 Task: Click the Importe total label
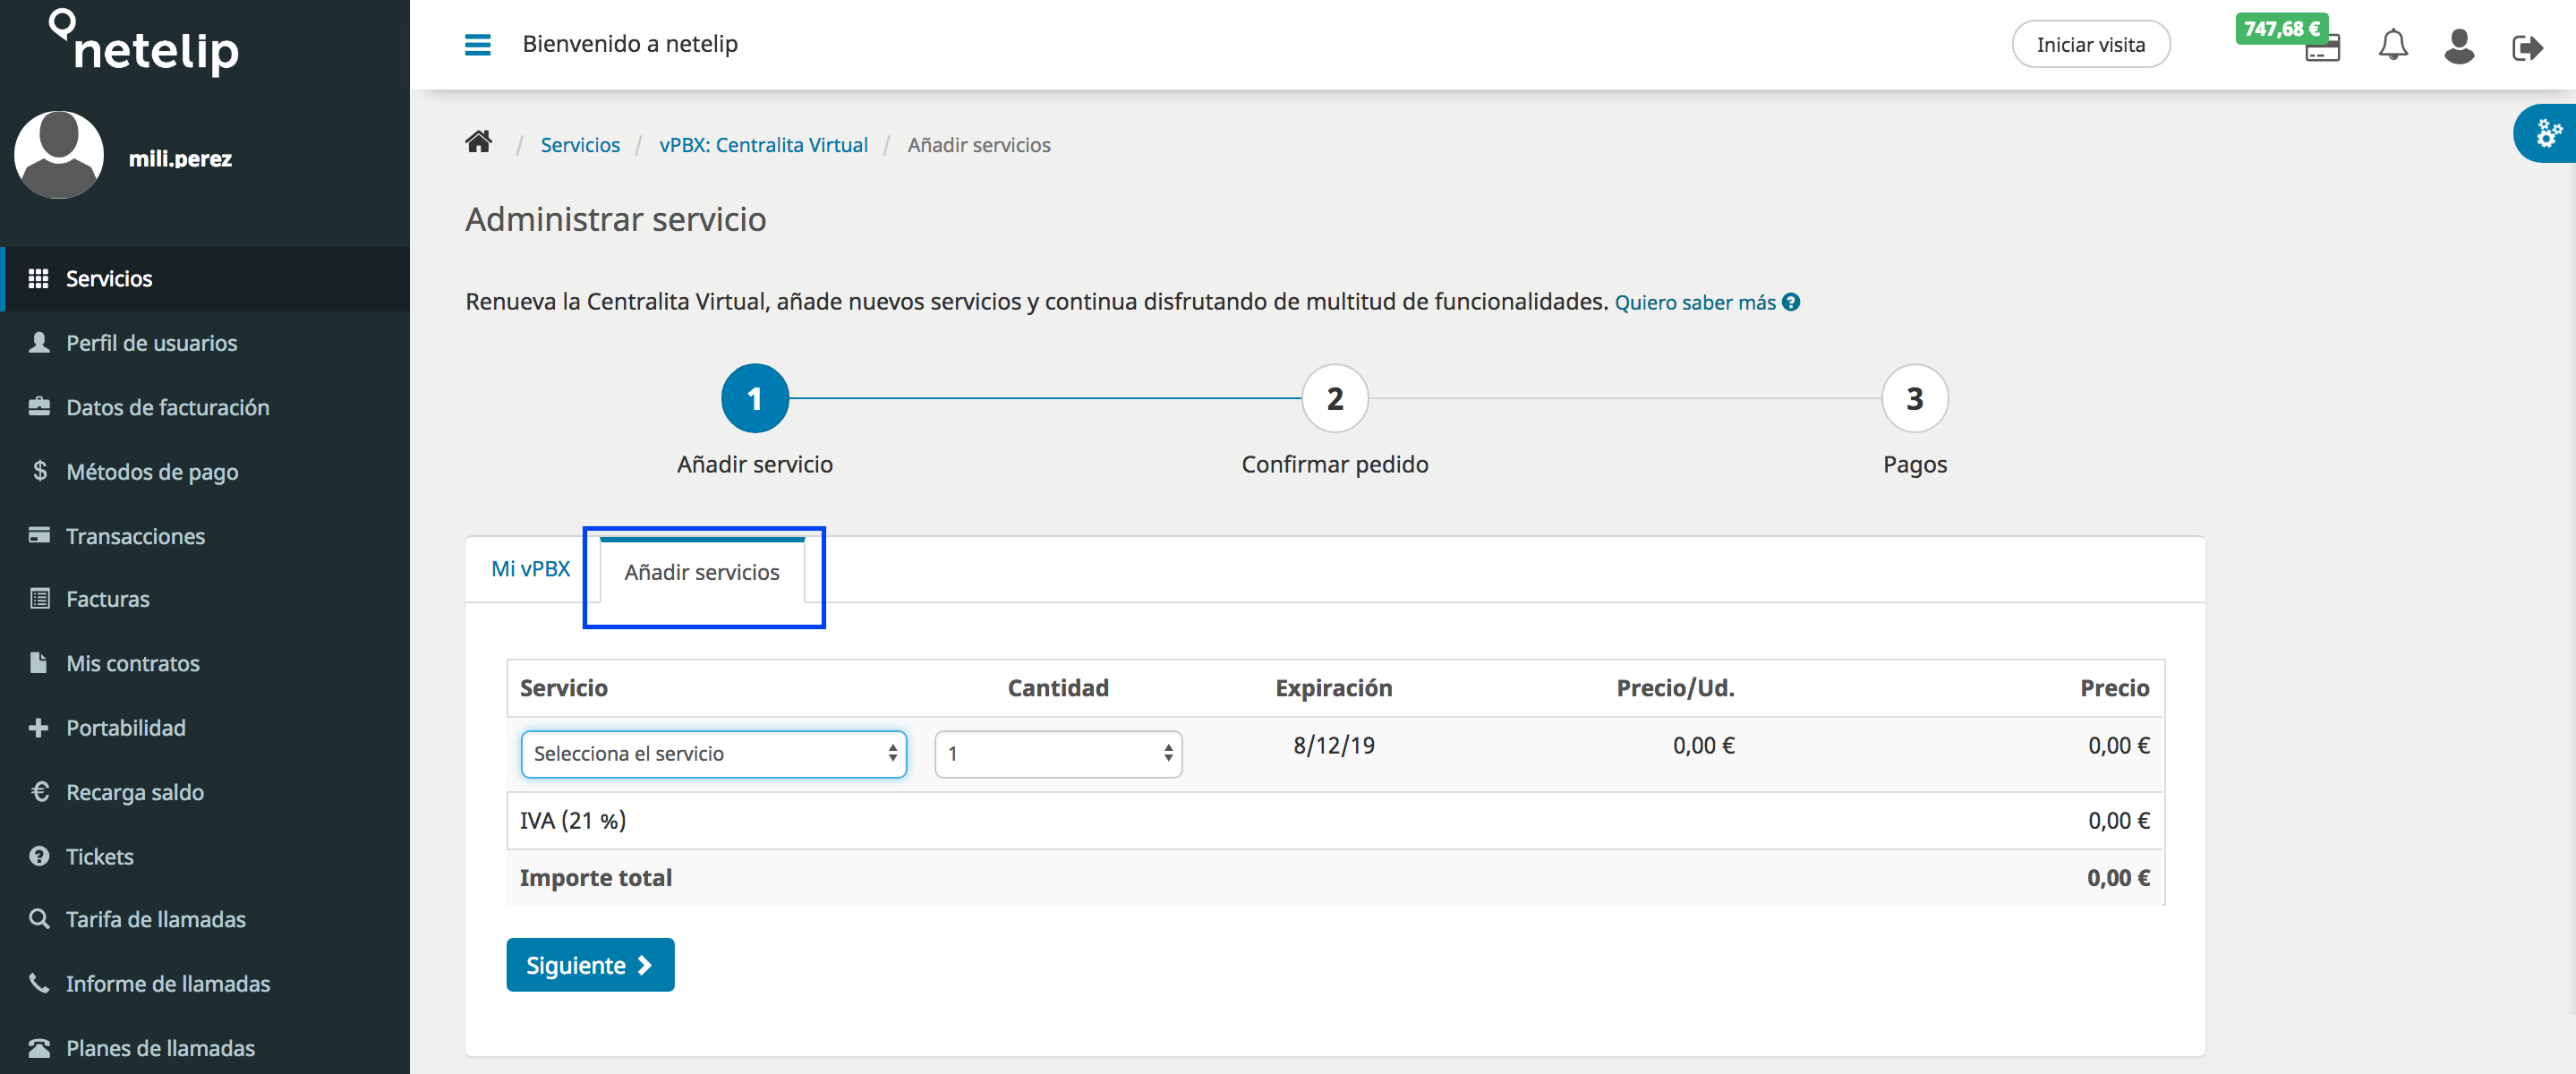tap(596, 878)
